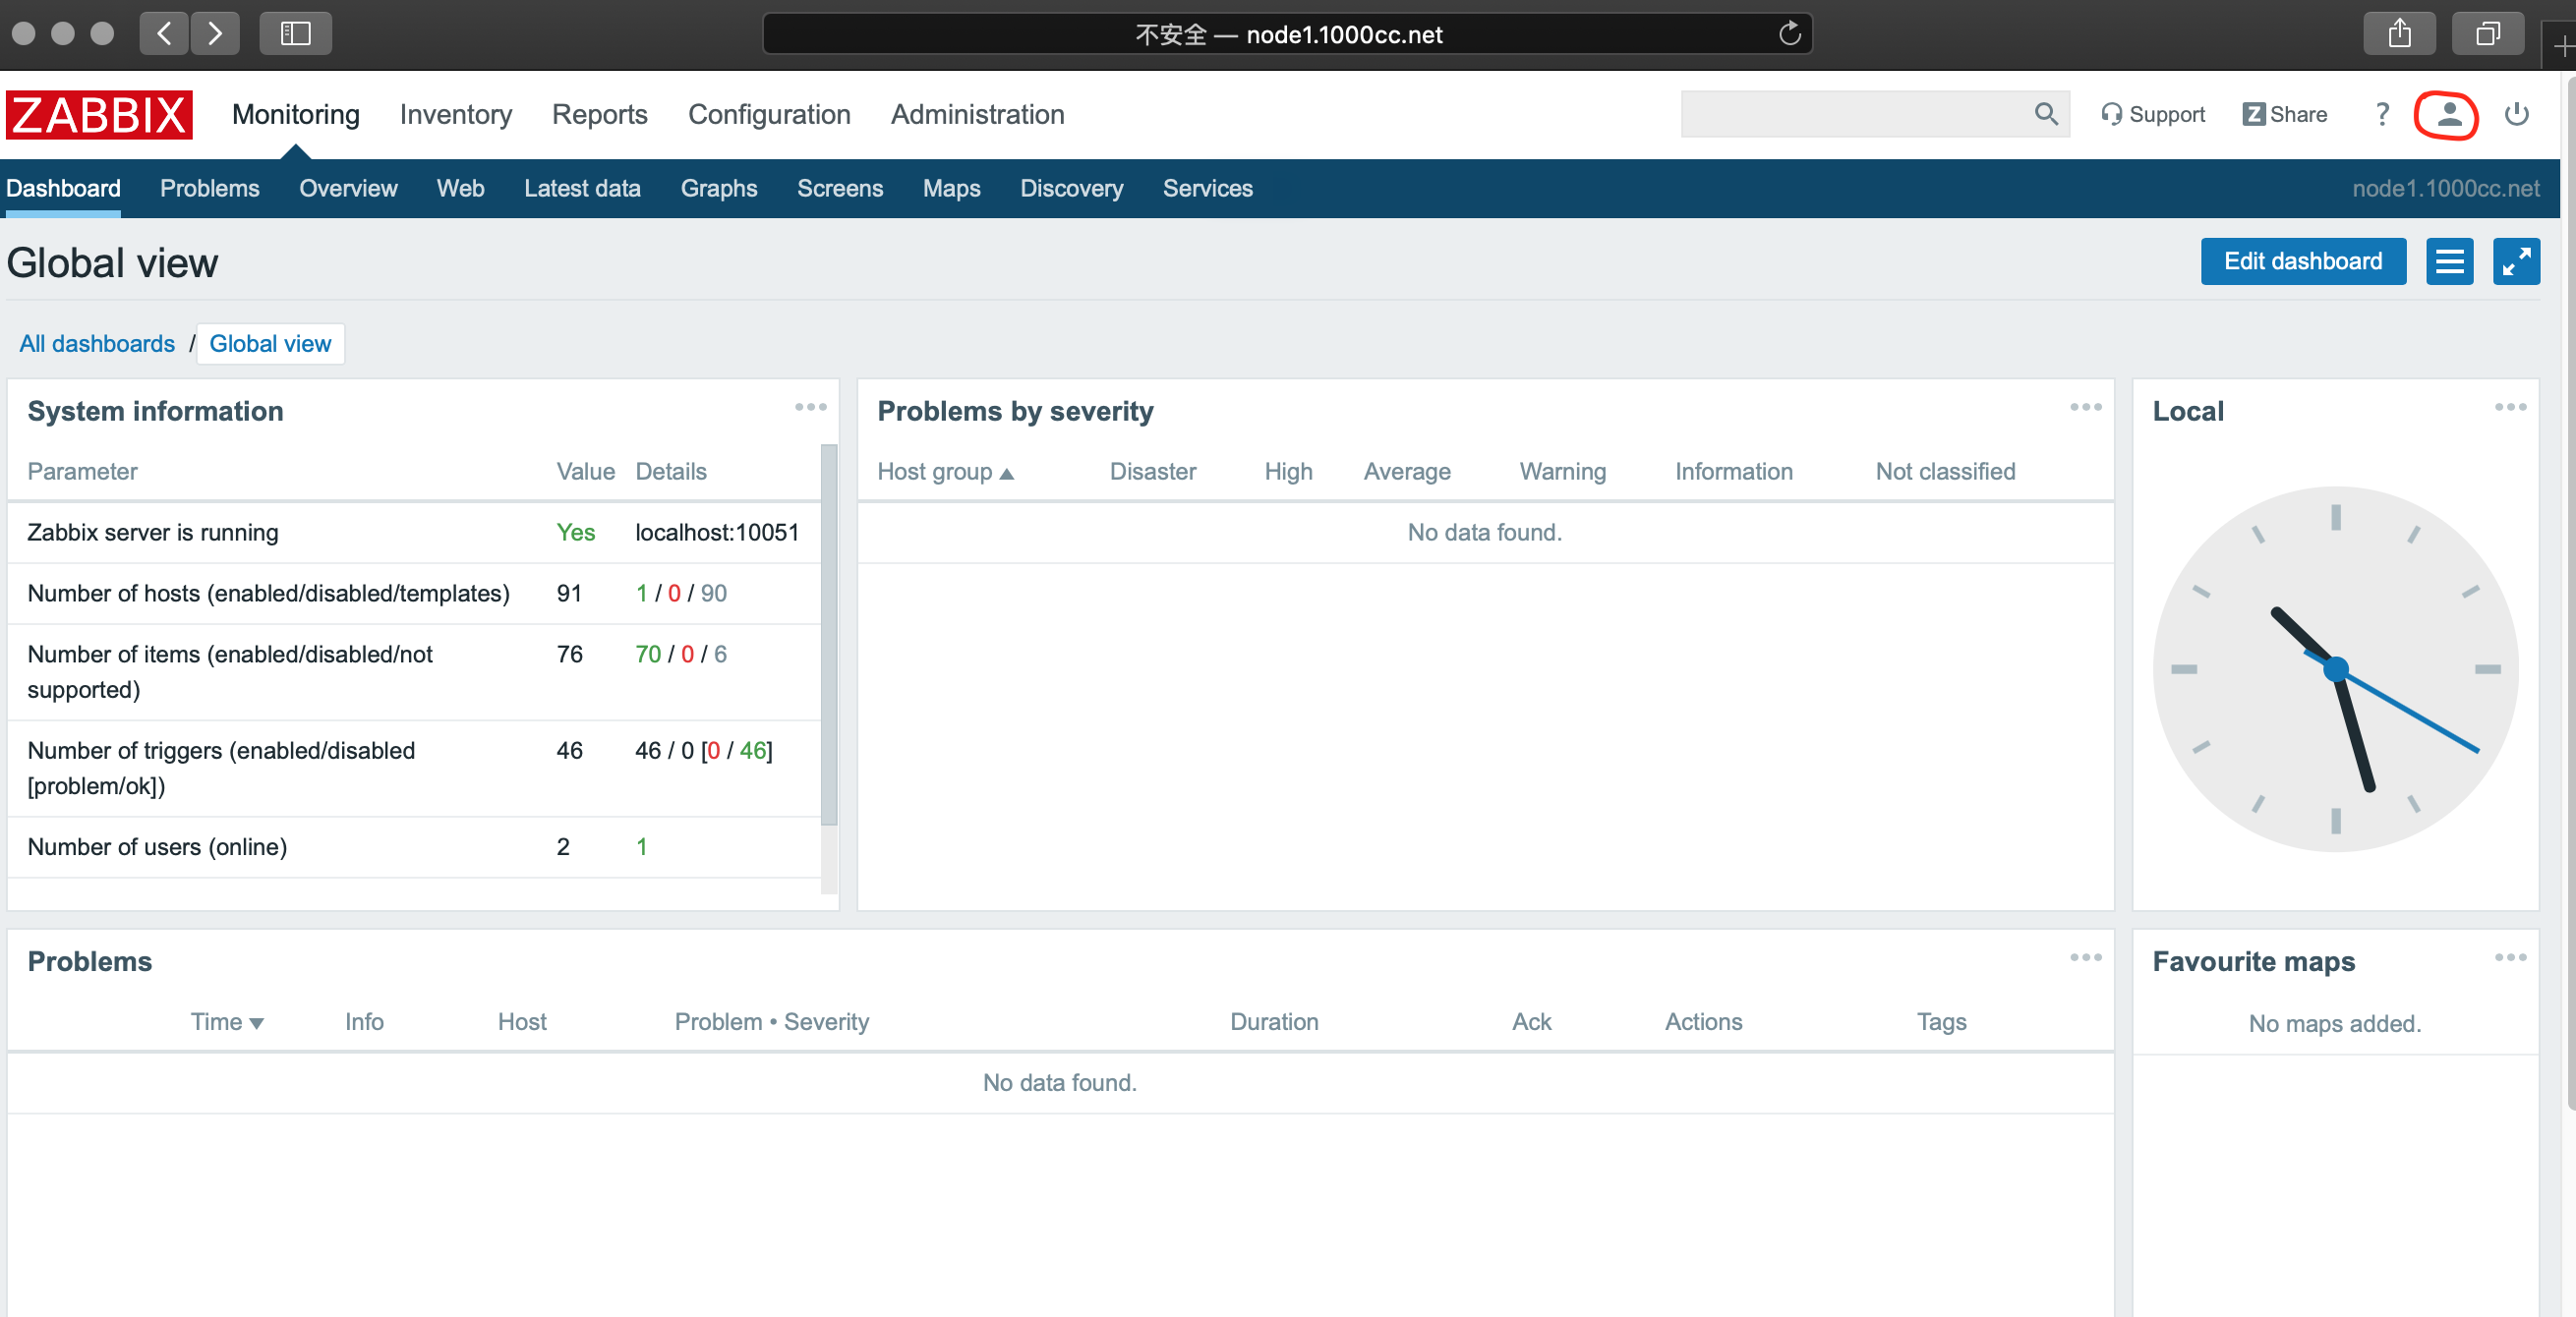Image resolution: width=2576 pixels, height=1317 pixels.
Task: Open System information widget options menu
Action: click(810, 407)
